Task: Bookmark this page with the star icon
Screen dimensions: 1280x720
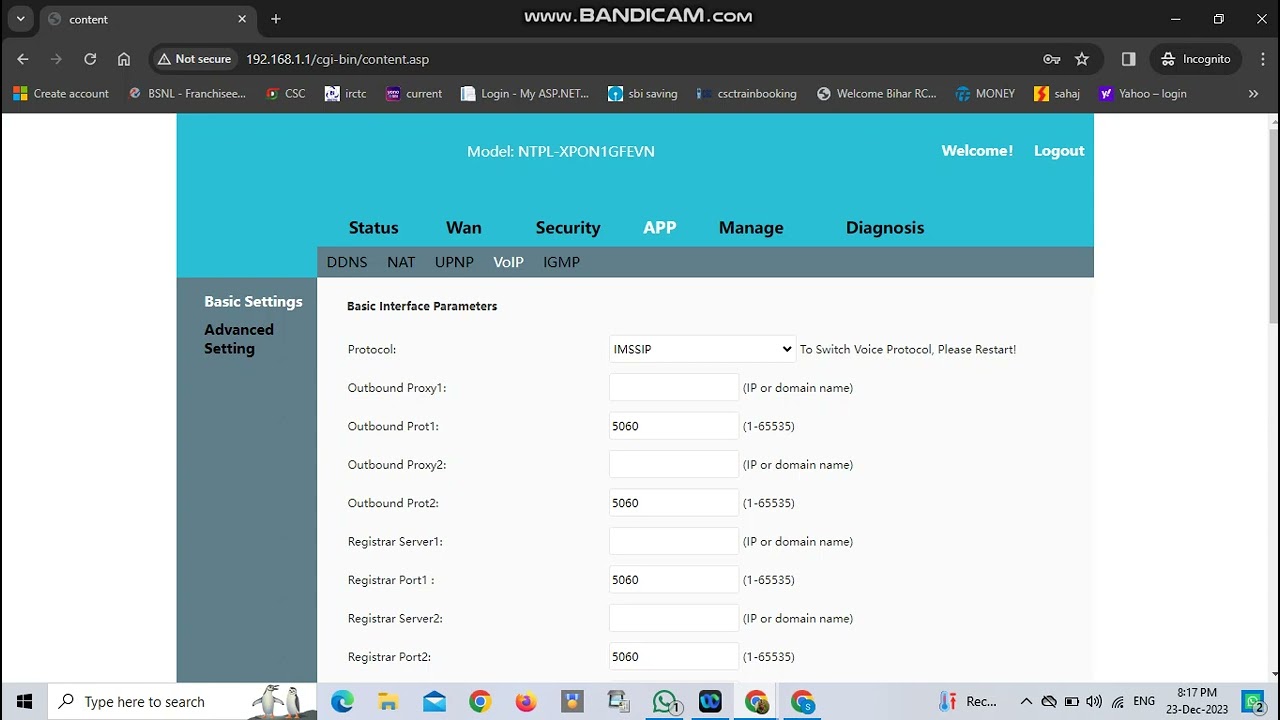Action: pyautogui.click(x=1082, y=59)
